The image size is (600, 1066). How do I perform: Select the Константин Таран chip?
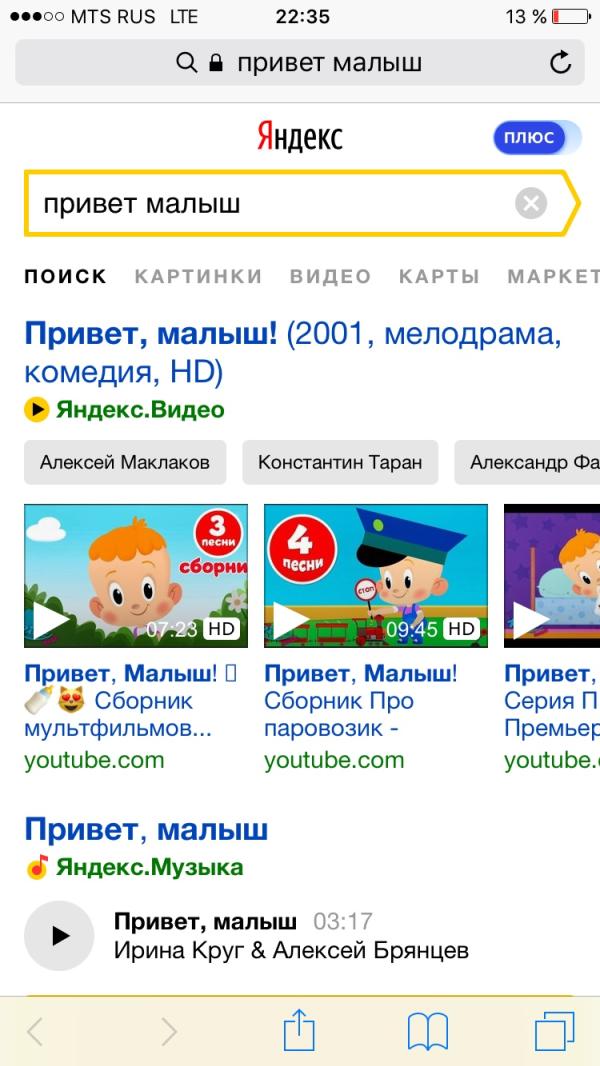340,462
